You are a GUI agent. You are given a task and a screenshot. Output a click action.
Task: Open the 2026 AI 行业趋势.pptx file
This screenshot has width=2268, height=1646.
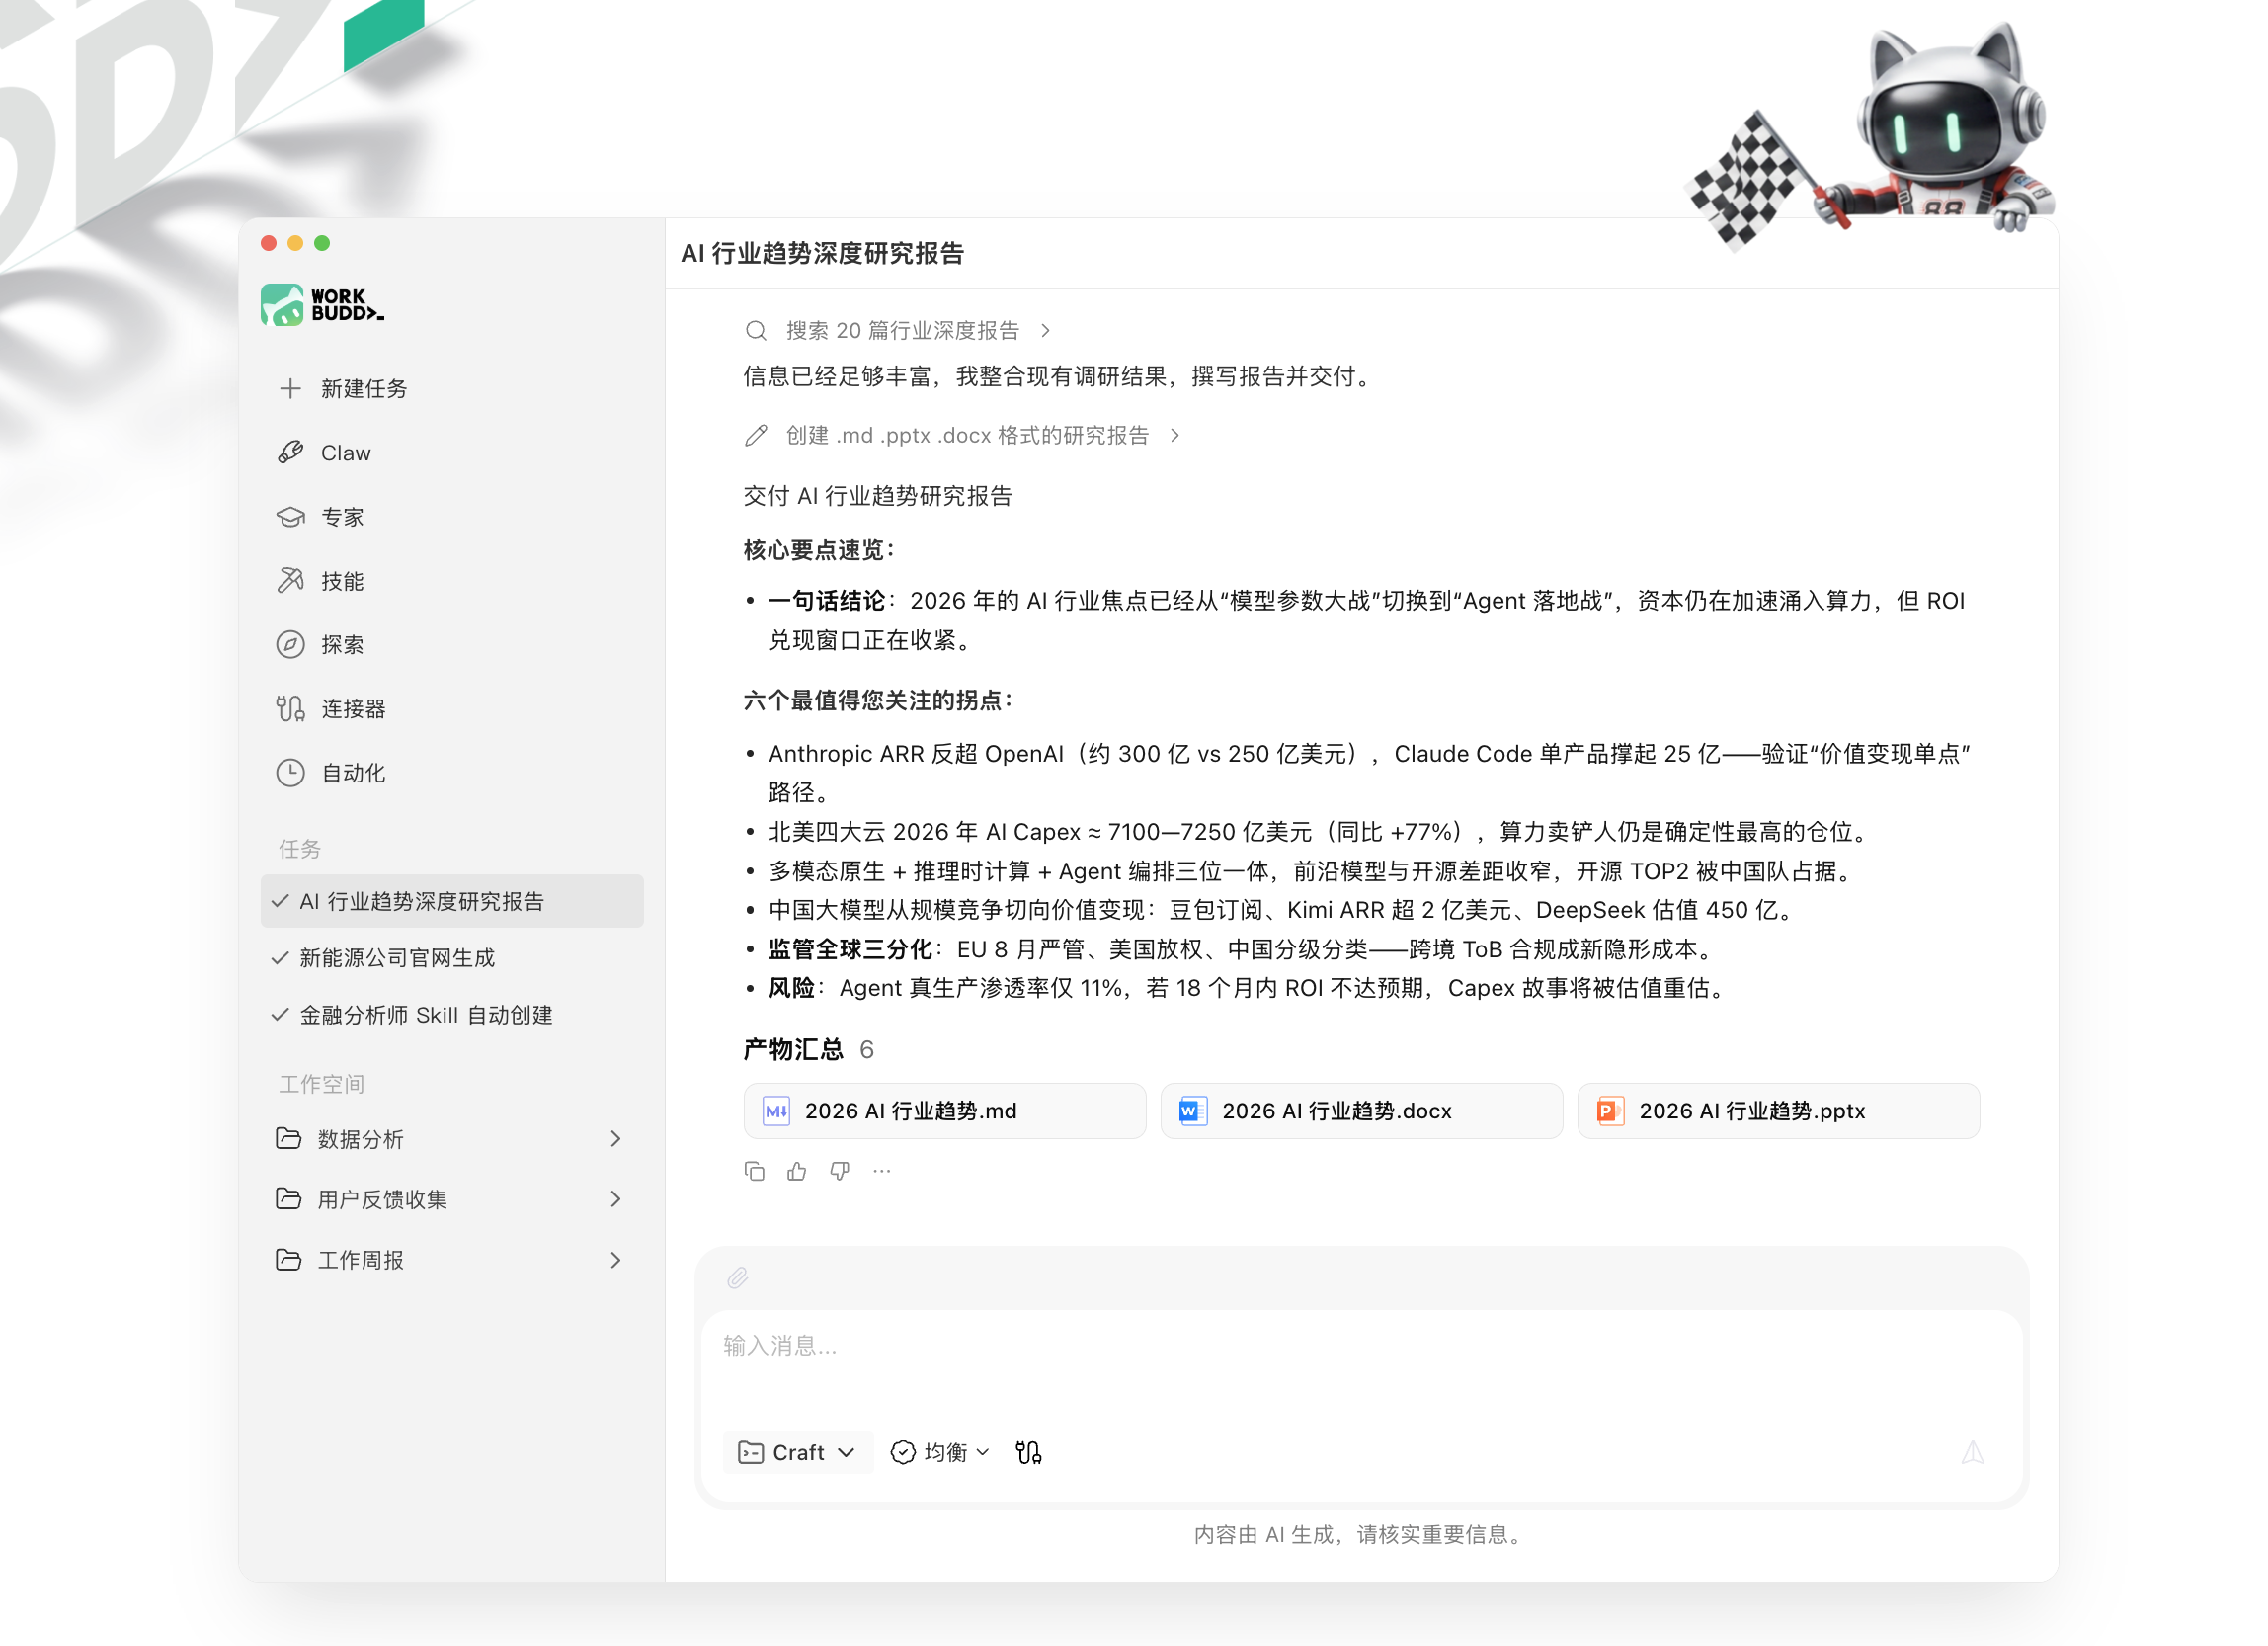(x=1779, y=1111)
